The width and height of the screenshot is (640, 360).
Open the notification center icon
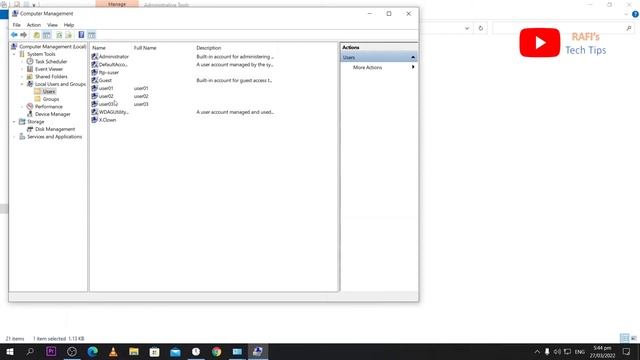point(627,351)
